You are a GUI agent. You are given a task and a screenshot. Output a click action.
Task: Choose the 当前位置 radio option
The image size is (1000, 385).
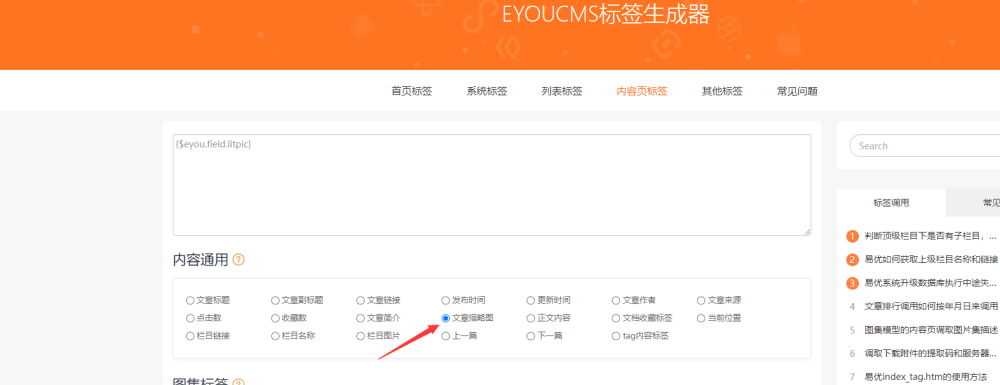click(701, 318)
